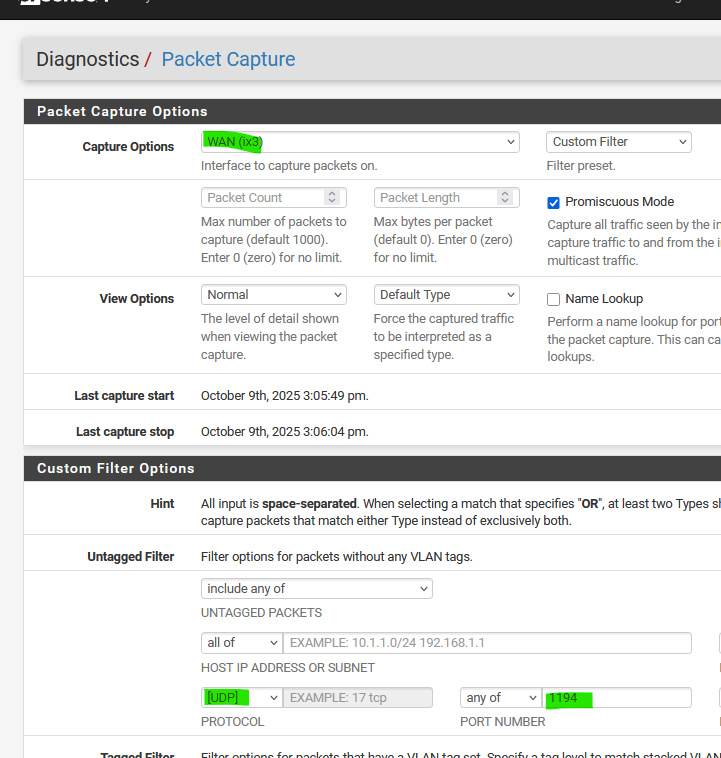
Task: Click the Packet Length stepper arrows
Action: [x=506, y=198]
